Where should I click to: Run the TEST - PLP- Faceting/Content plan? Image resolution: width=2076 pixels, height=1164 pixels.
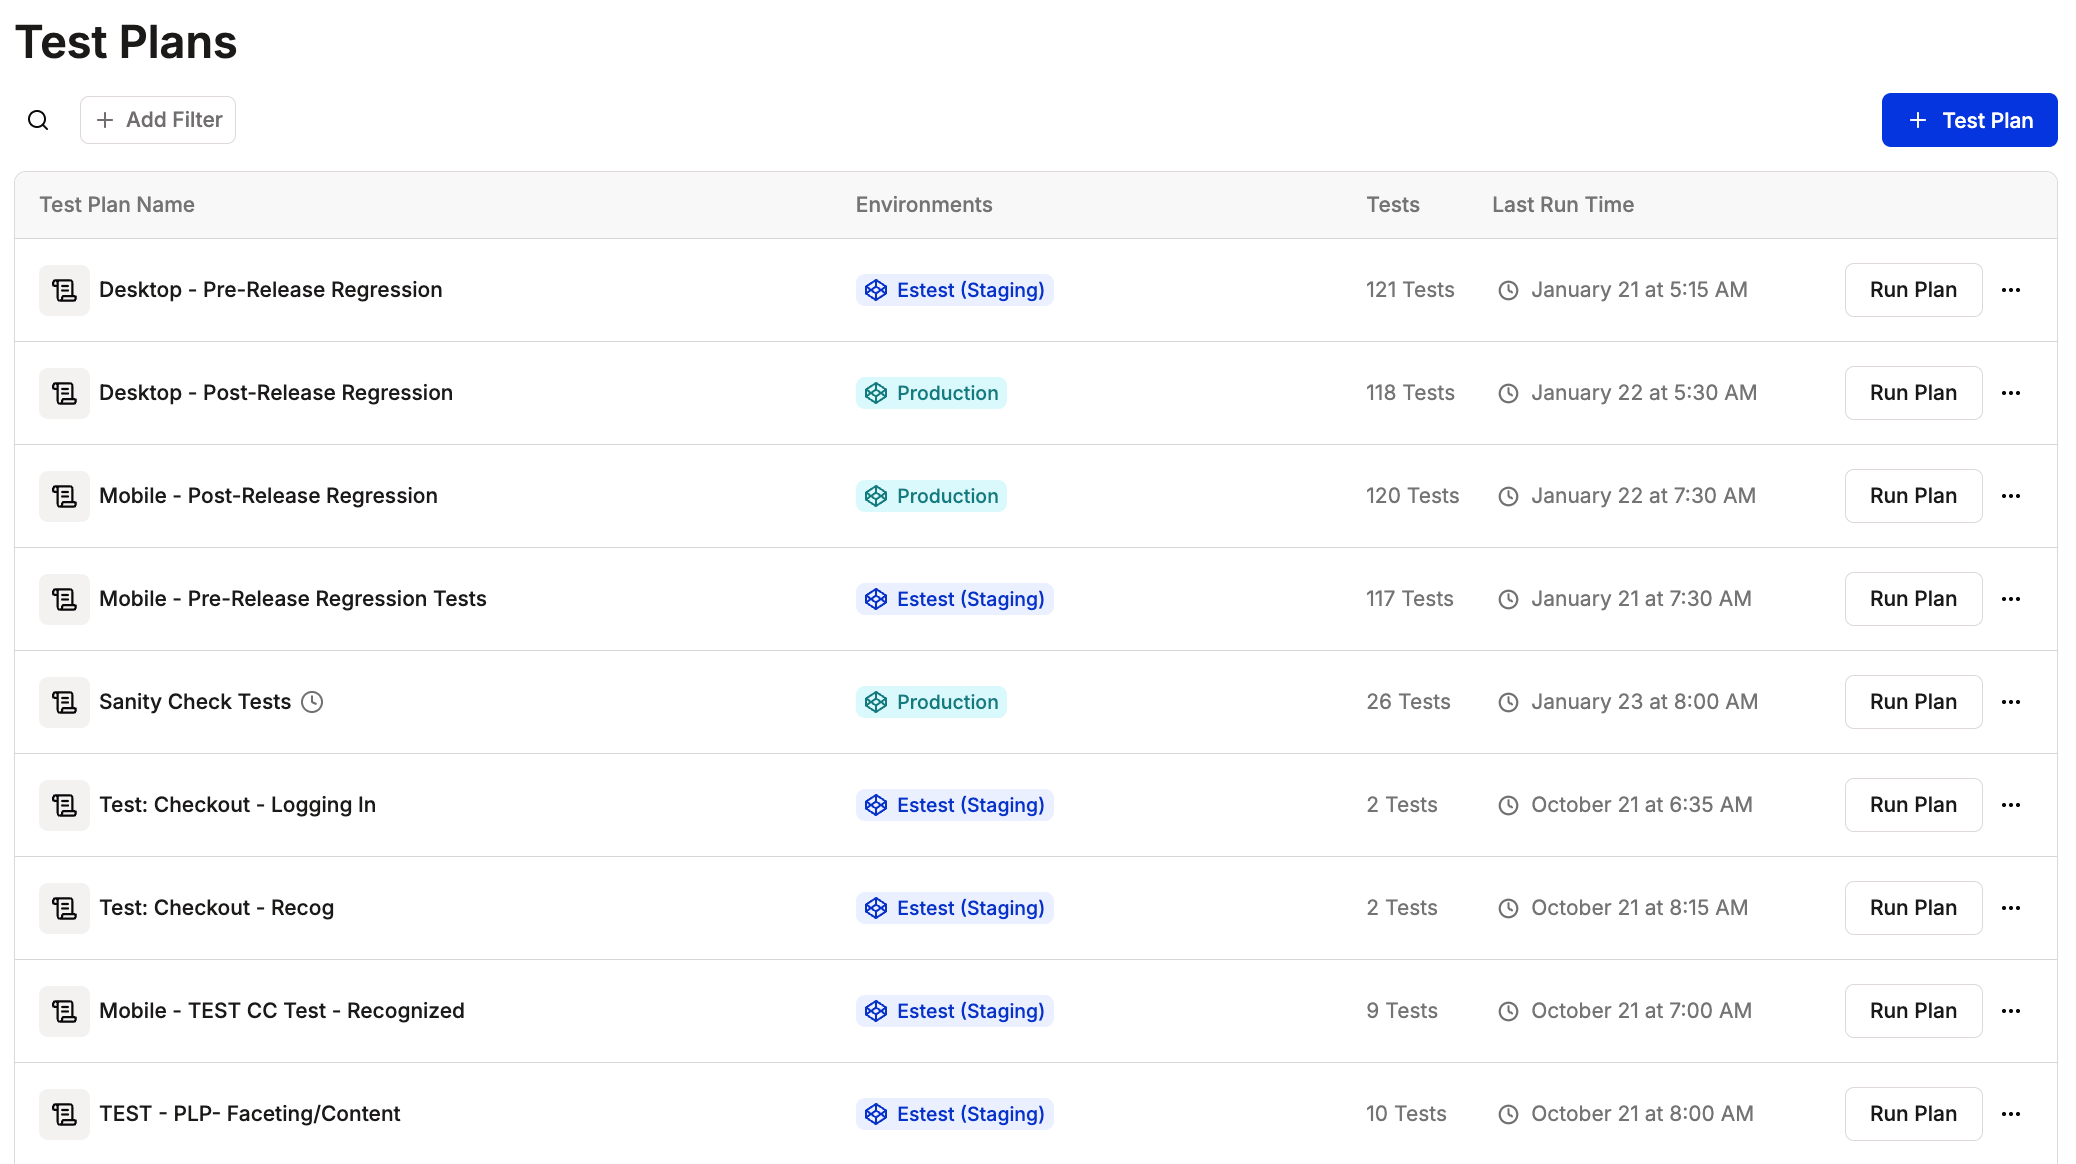click(x=1913, y=1114)
